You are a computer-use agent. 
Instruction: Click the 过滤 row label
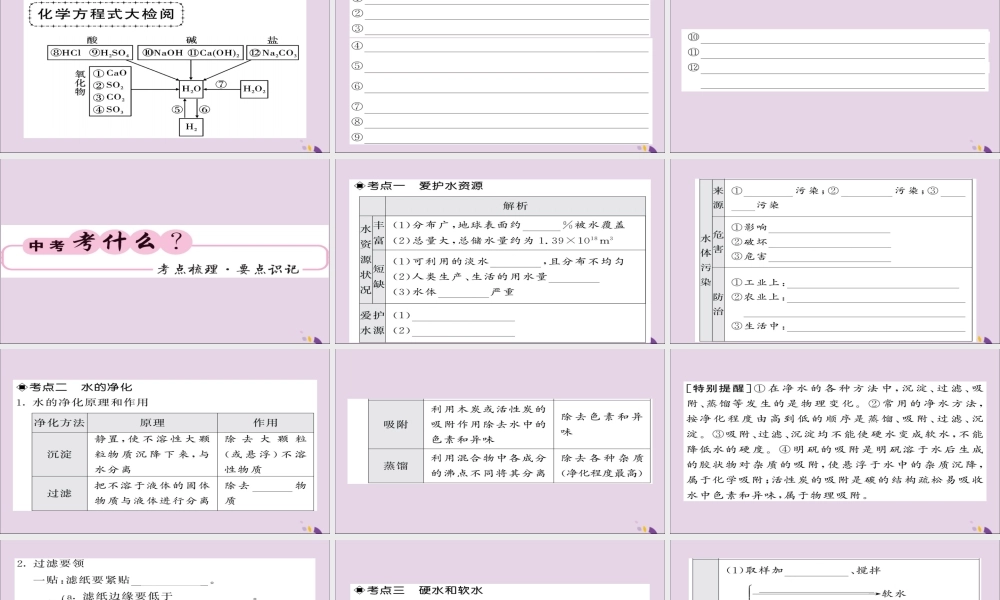click(x=59, y=493)
